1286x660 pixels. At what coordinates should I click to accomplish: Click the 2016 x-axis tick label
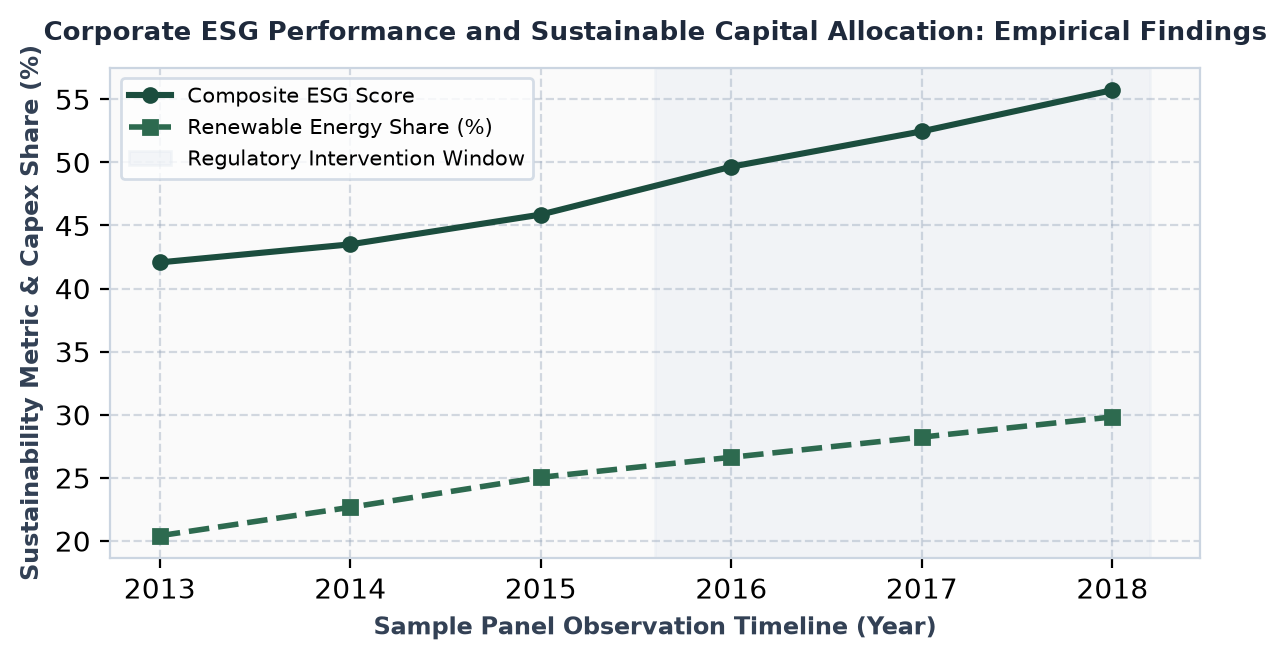pyautogui.click(x=731, y=589)
